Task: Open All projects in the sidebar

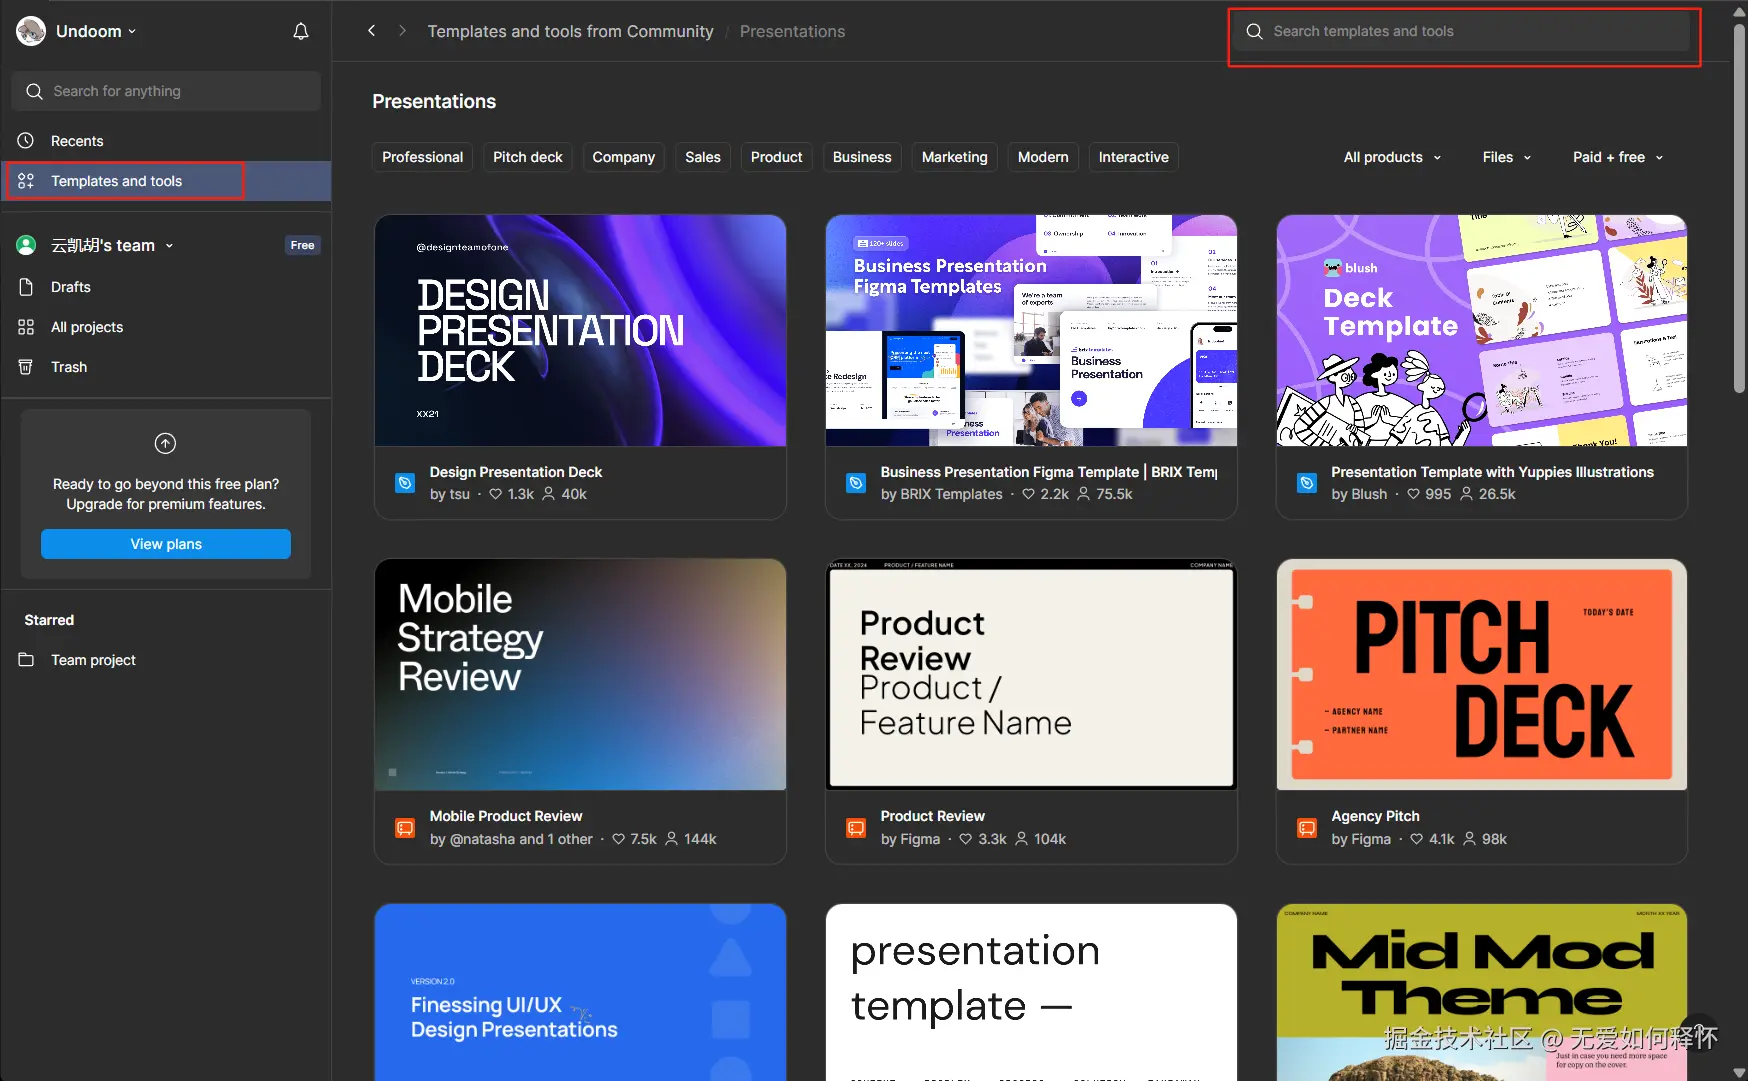Action: point(166,327)
